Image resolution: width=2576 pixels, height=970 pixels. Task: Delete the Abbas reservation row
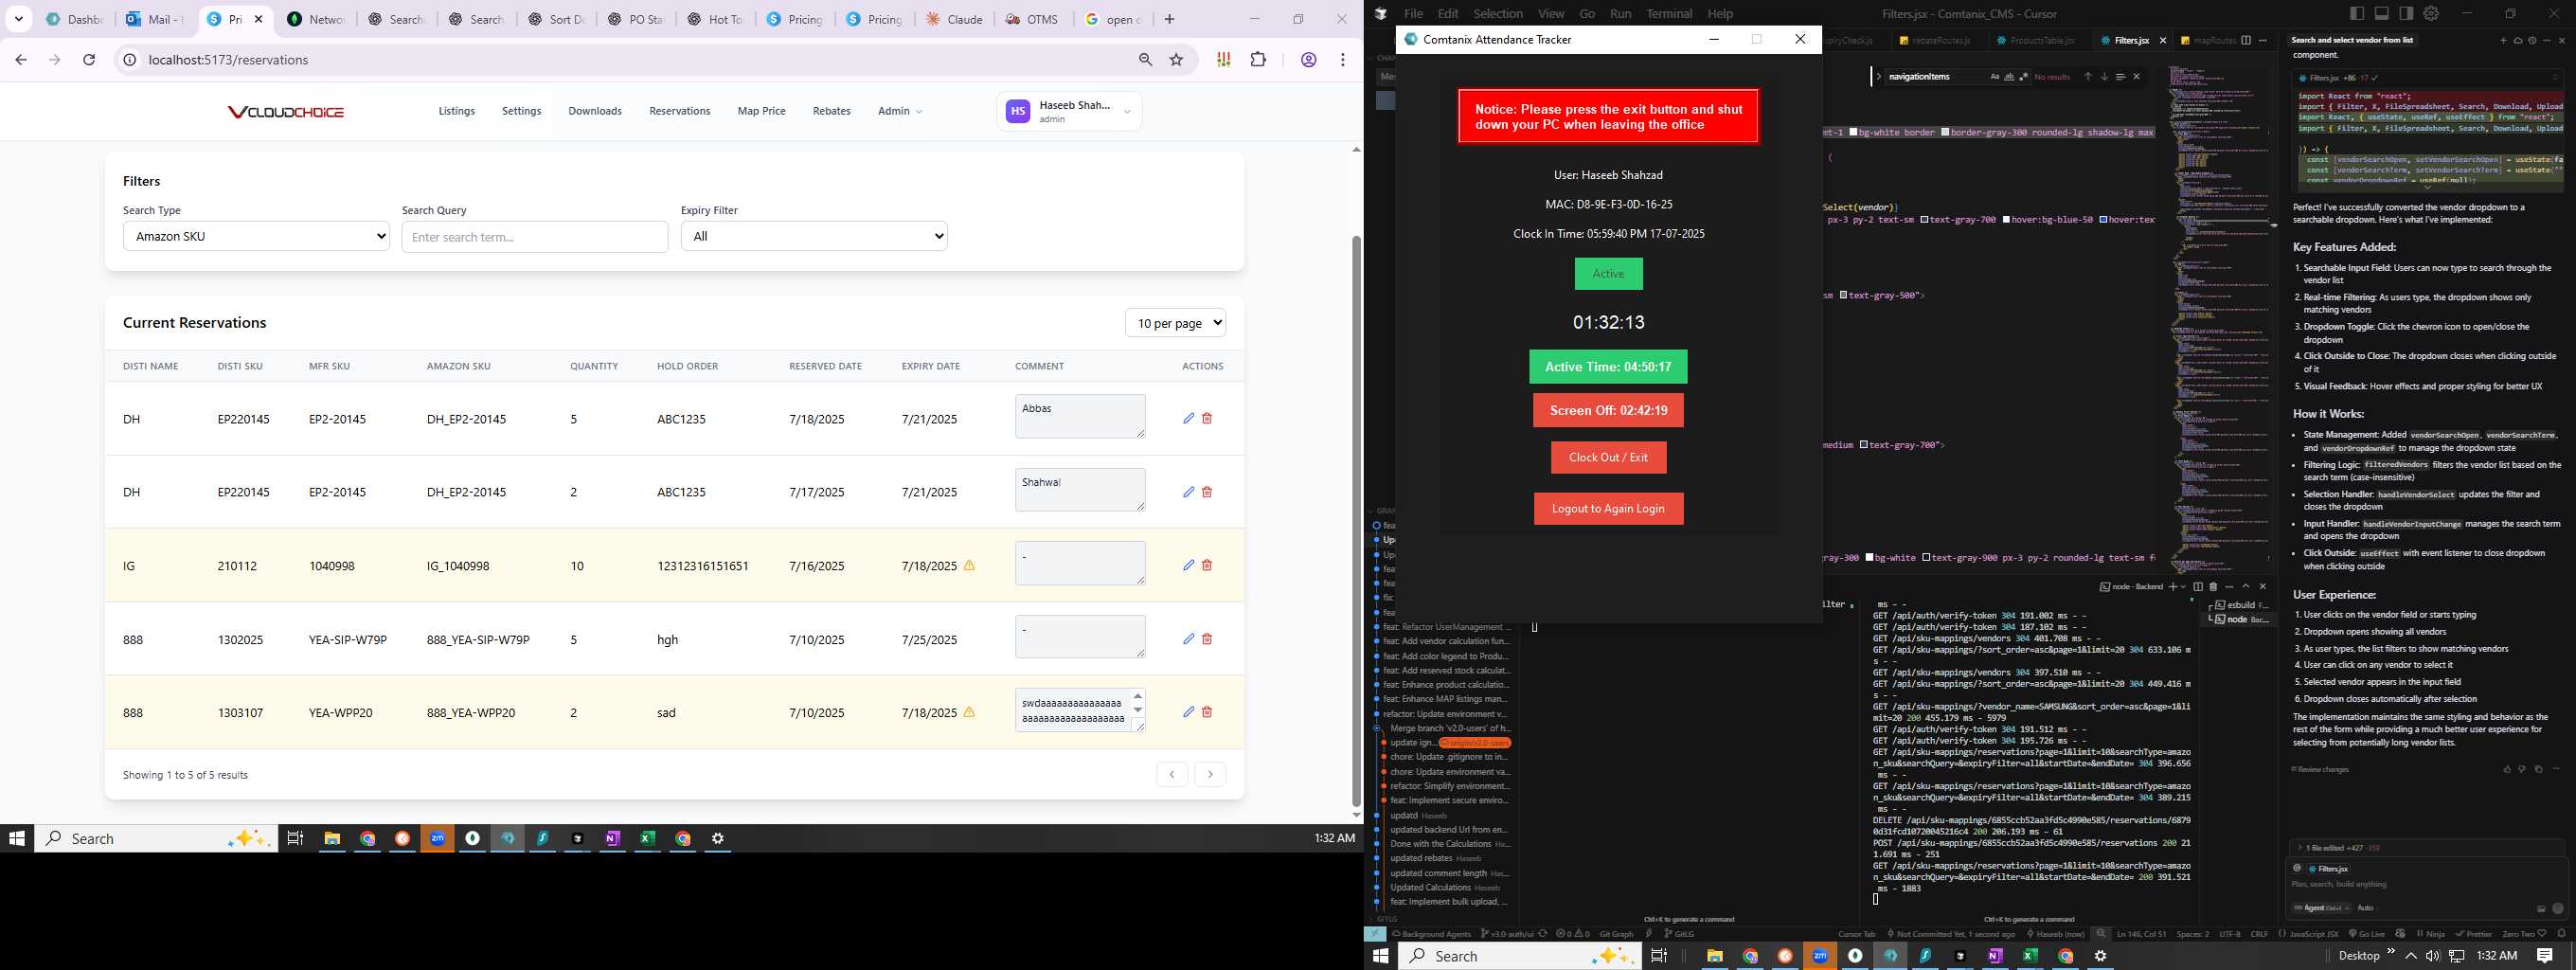(1207, 418)
